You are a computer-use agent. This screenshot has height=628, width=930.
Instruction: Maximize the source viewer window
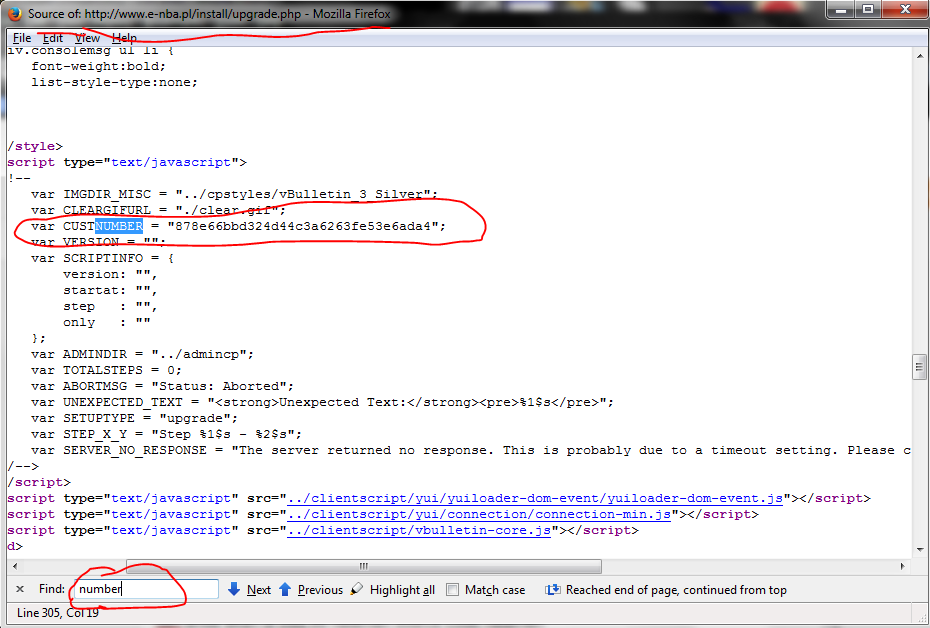[x=868, y=9]
